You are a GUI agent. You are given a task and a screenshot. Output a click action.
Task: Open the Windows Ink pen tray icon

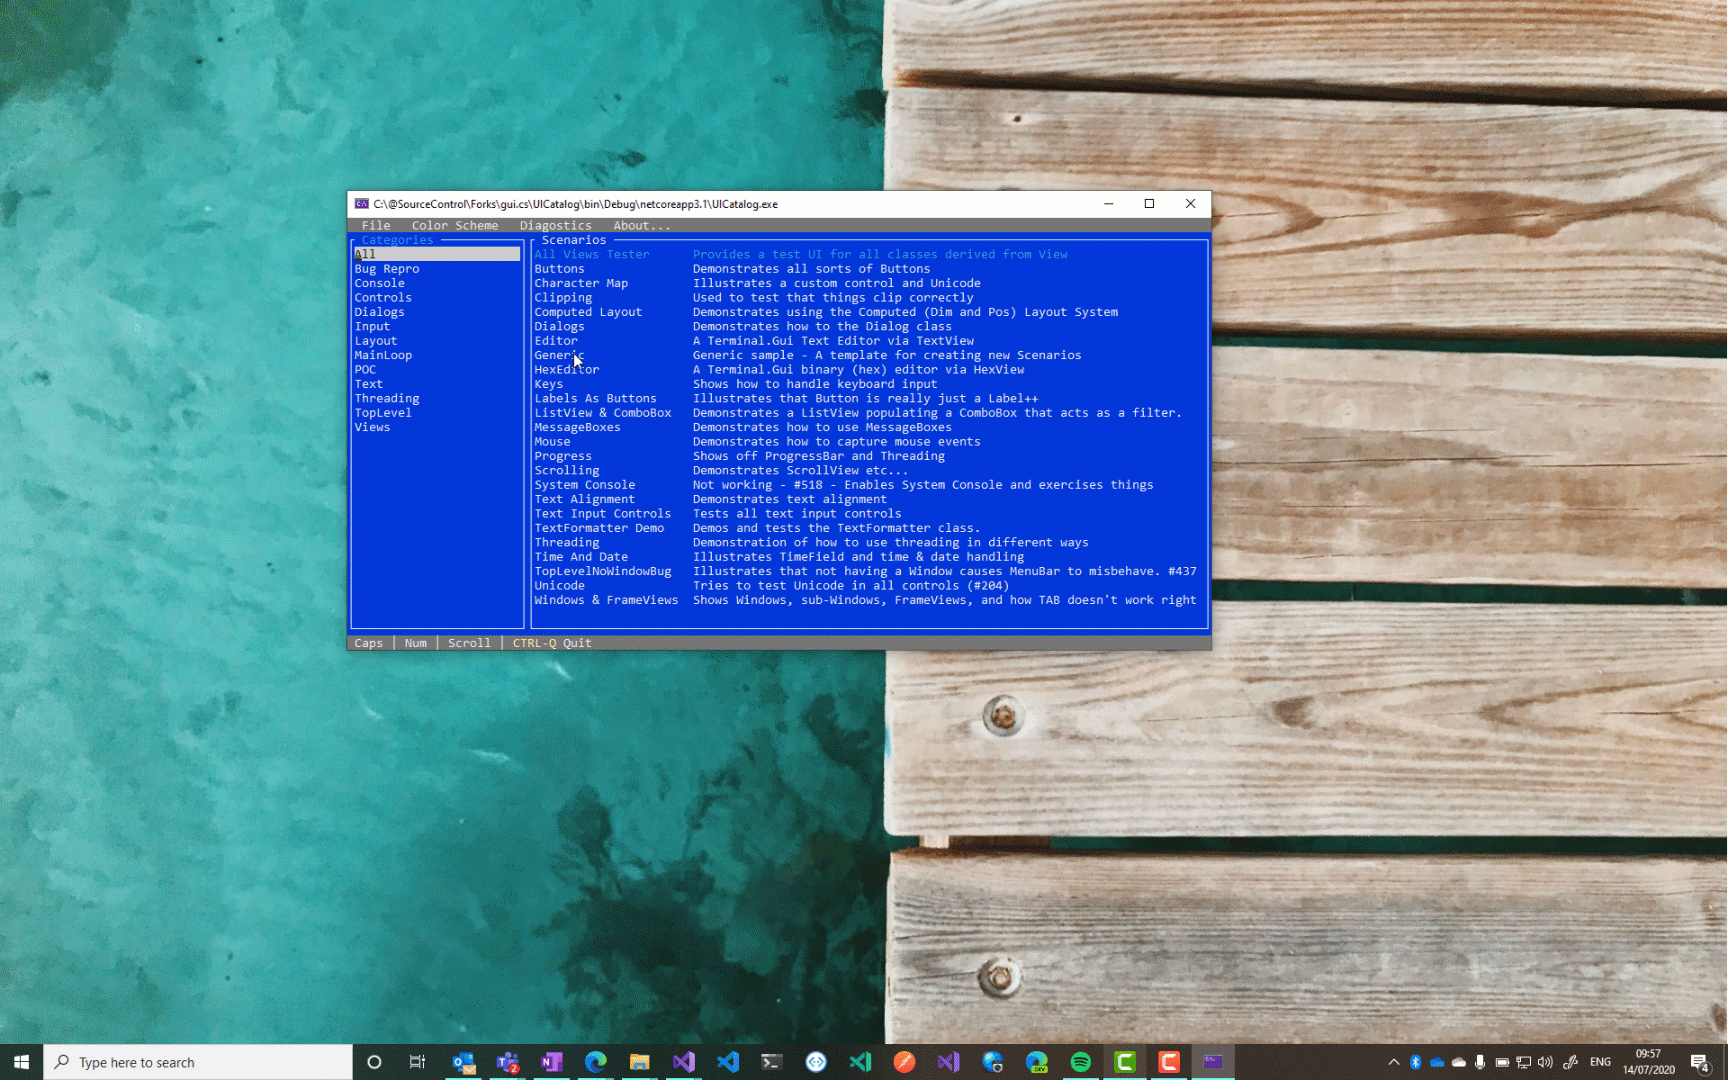coord(1570,1062)
